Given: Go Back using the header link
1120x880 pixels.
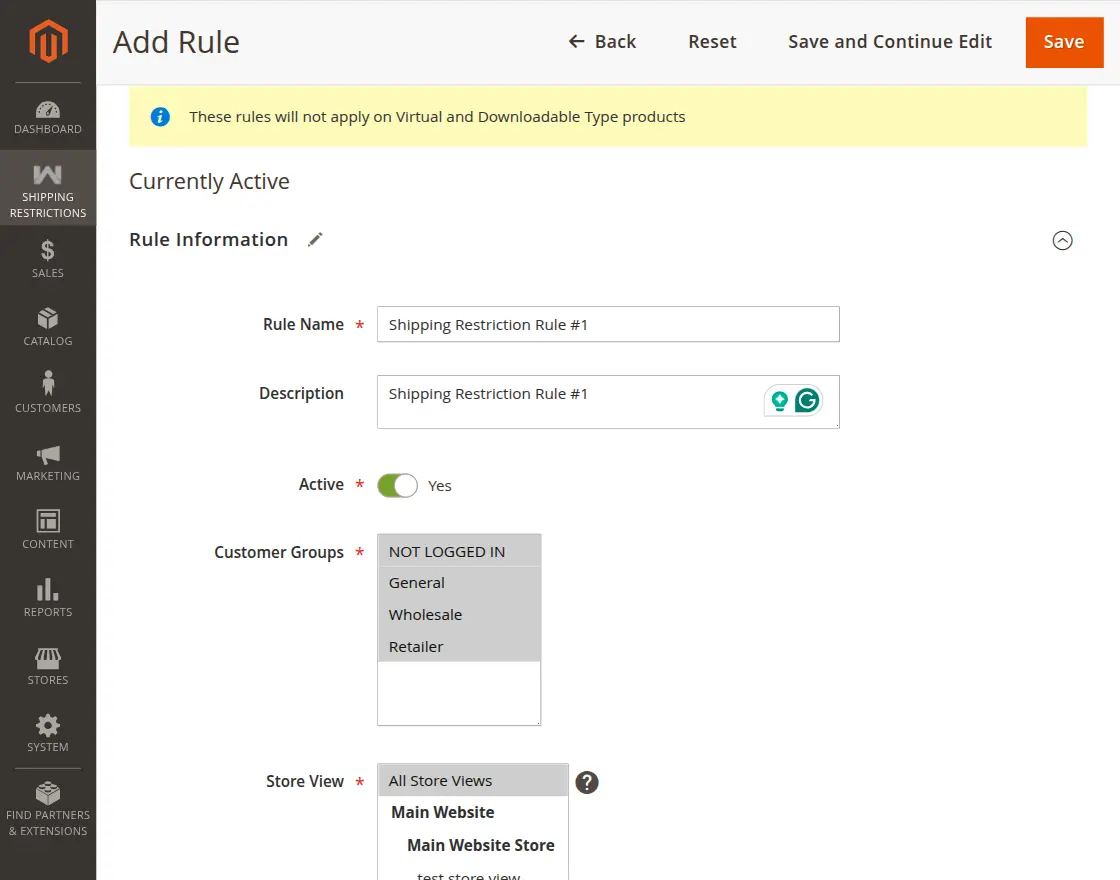Looking at the screenshot, I should (603, 42).
